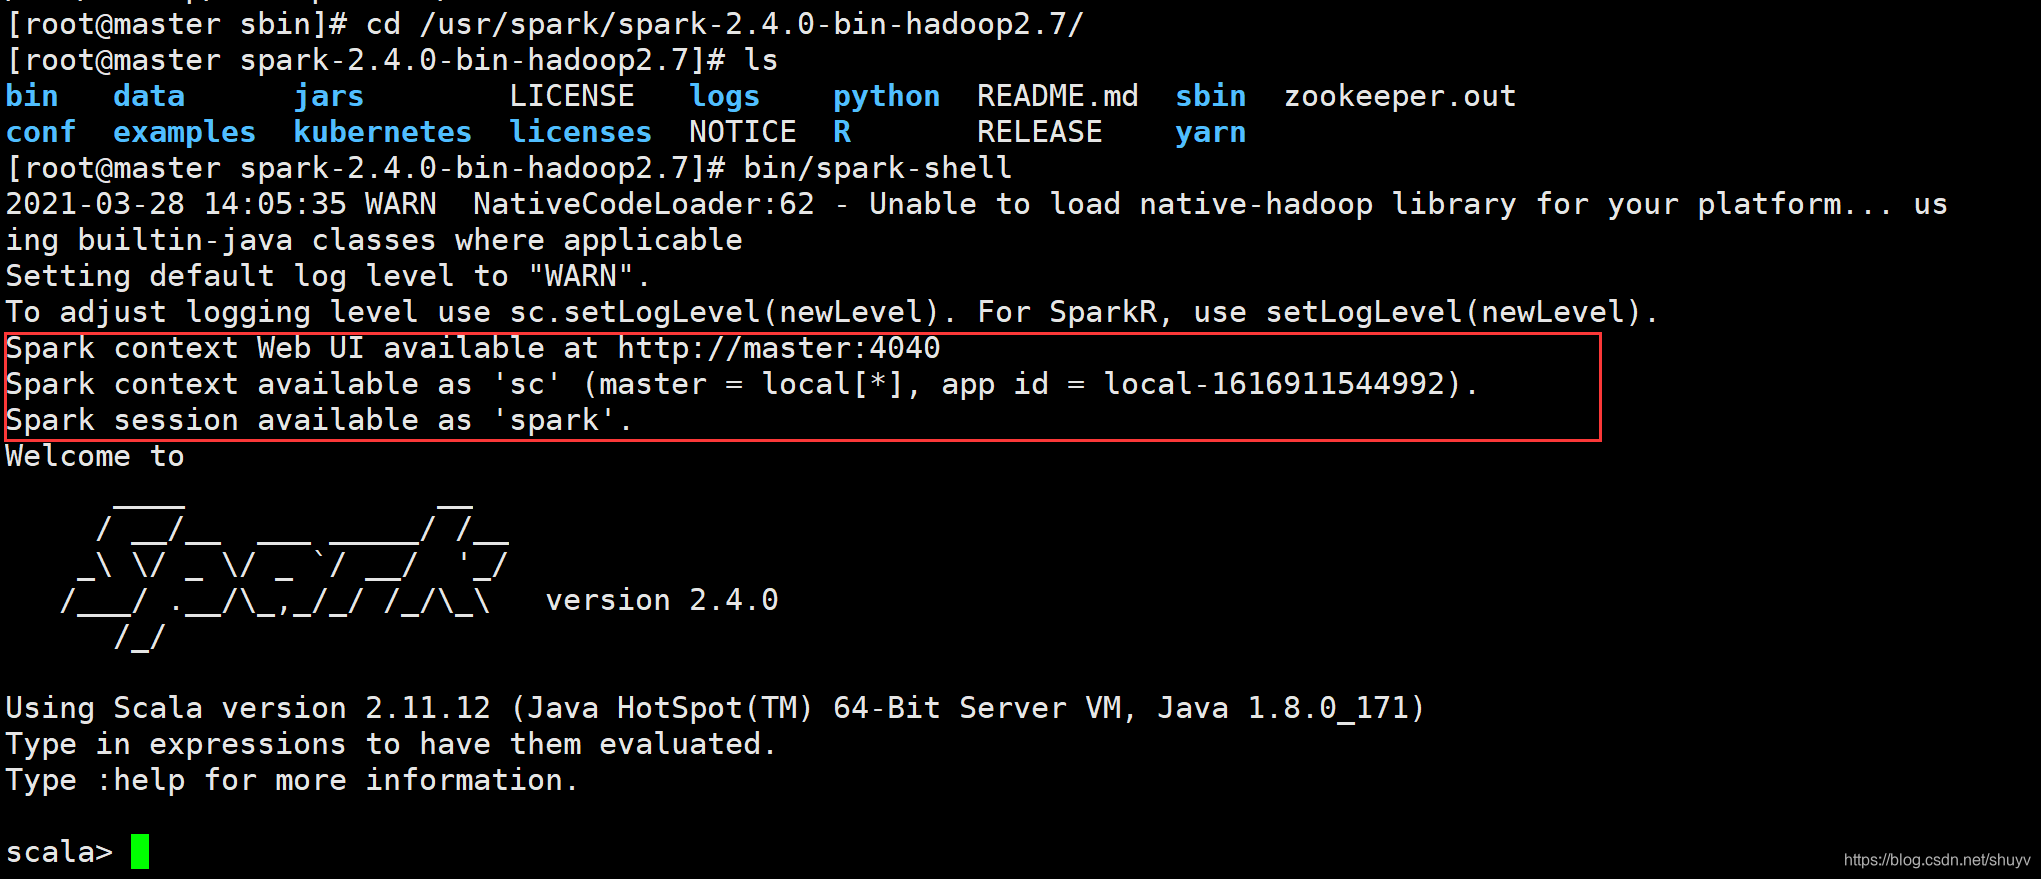Screen dimensions: 2041x879
Task: Click 'Type in expressions to have them evaluated.'
Action: click(x=392, y=745)
